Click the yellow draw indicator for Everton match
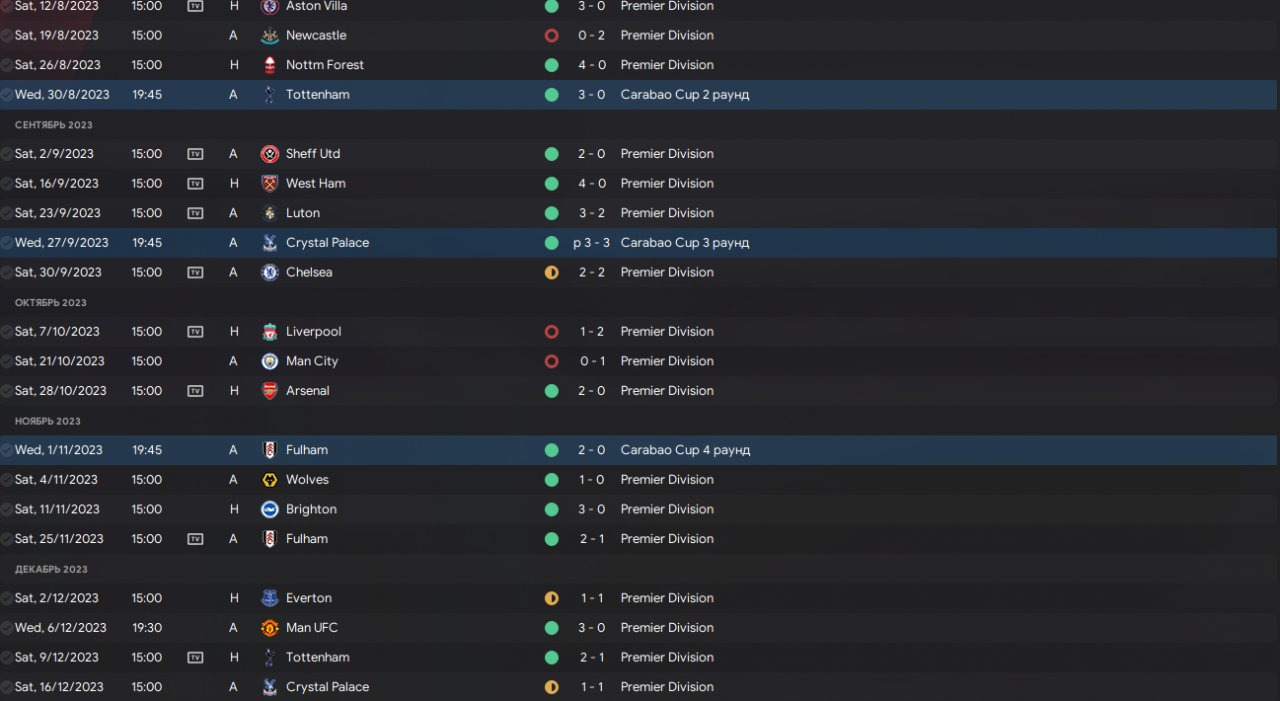 [x=551, y=598]
